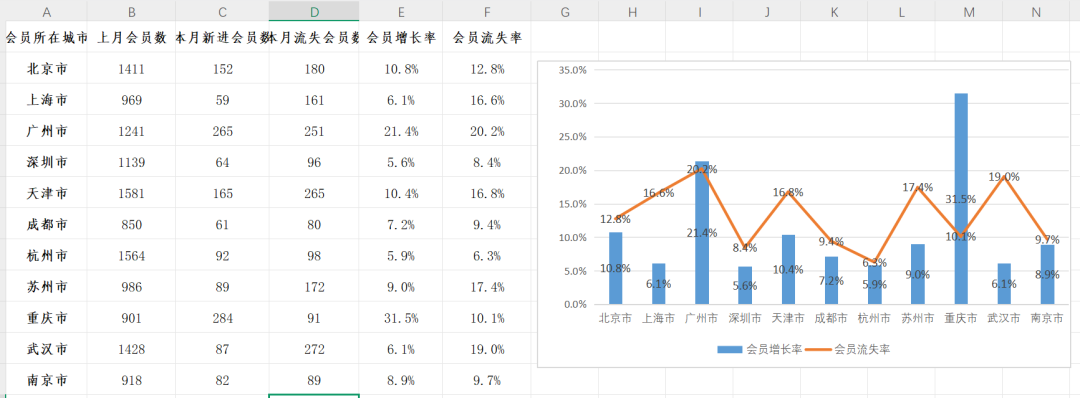Select column N header
1080x398 pixels.
click(1037, 11)
